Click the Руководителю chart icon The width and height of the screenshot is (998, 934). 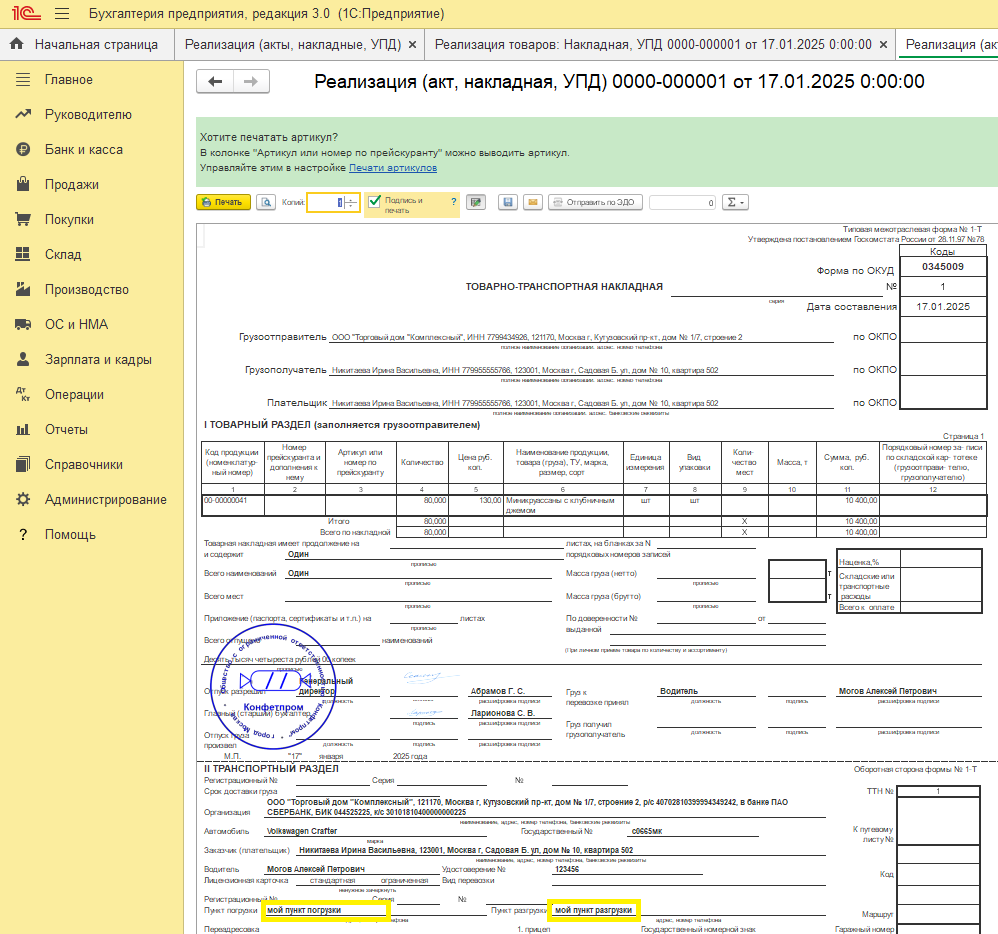tap(23, 115)
